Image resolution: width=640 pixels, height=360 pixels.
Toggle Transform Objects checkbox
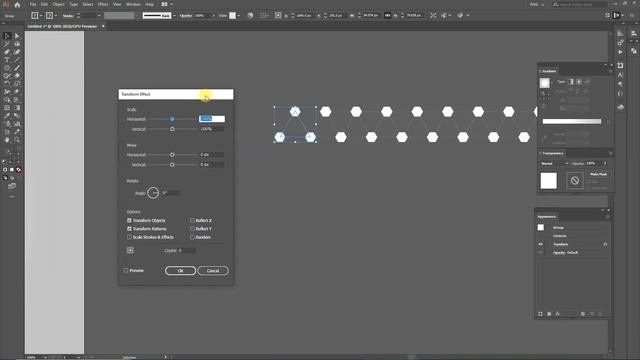(129, 220)
